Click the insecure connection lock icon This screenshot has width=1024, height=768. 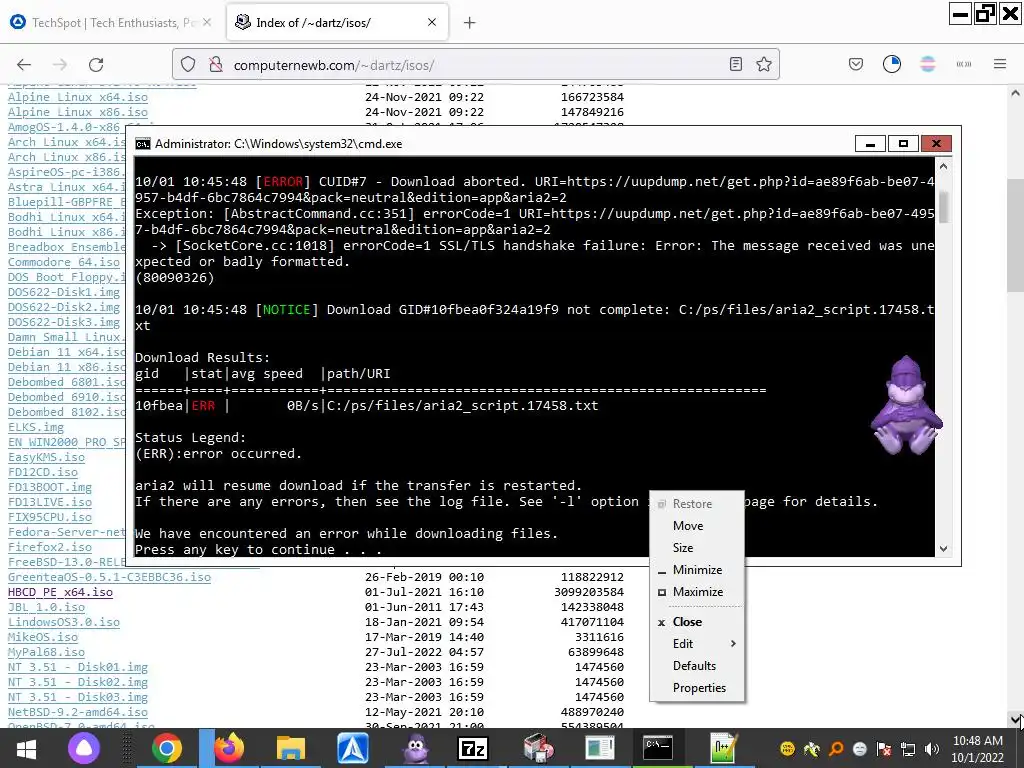[x=216, y=65]
